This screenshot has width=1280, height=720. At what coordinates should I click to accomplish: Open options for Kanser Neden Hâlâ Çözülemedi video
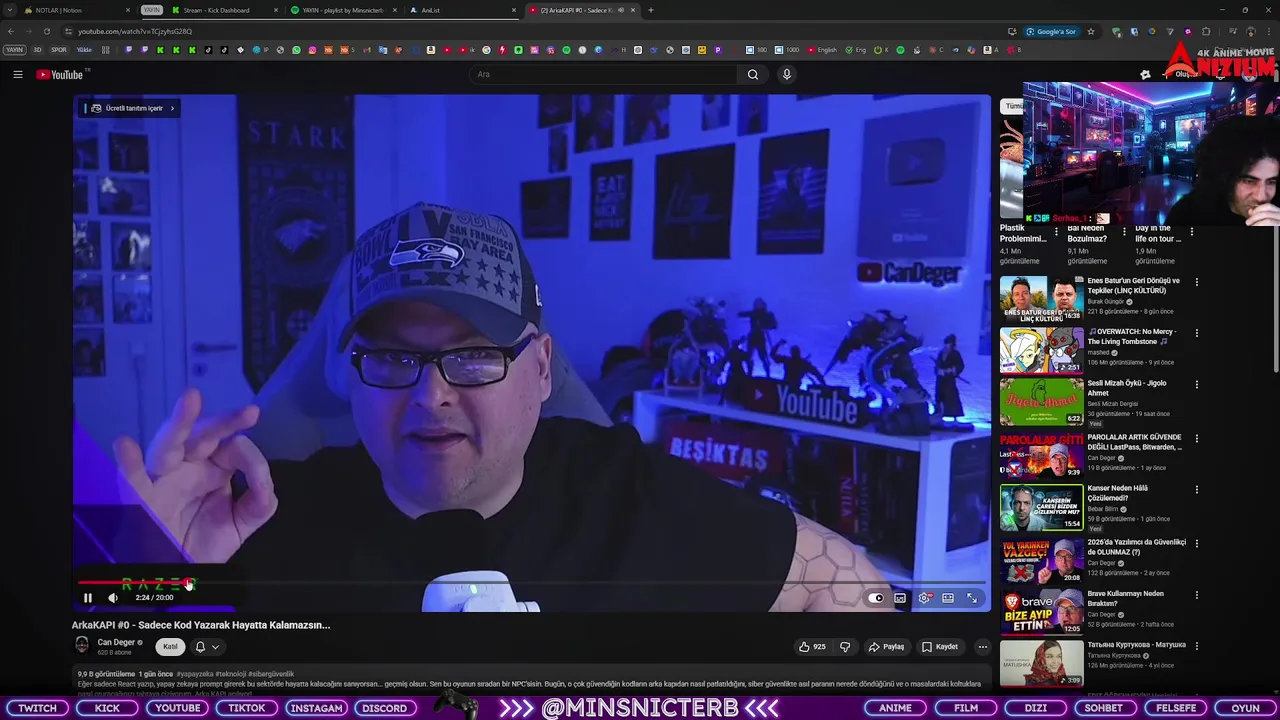(1196, 489)
